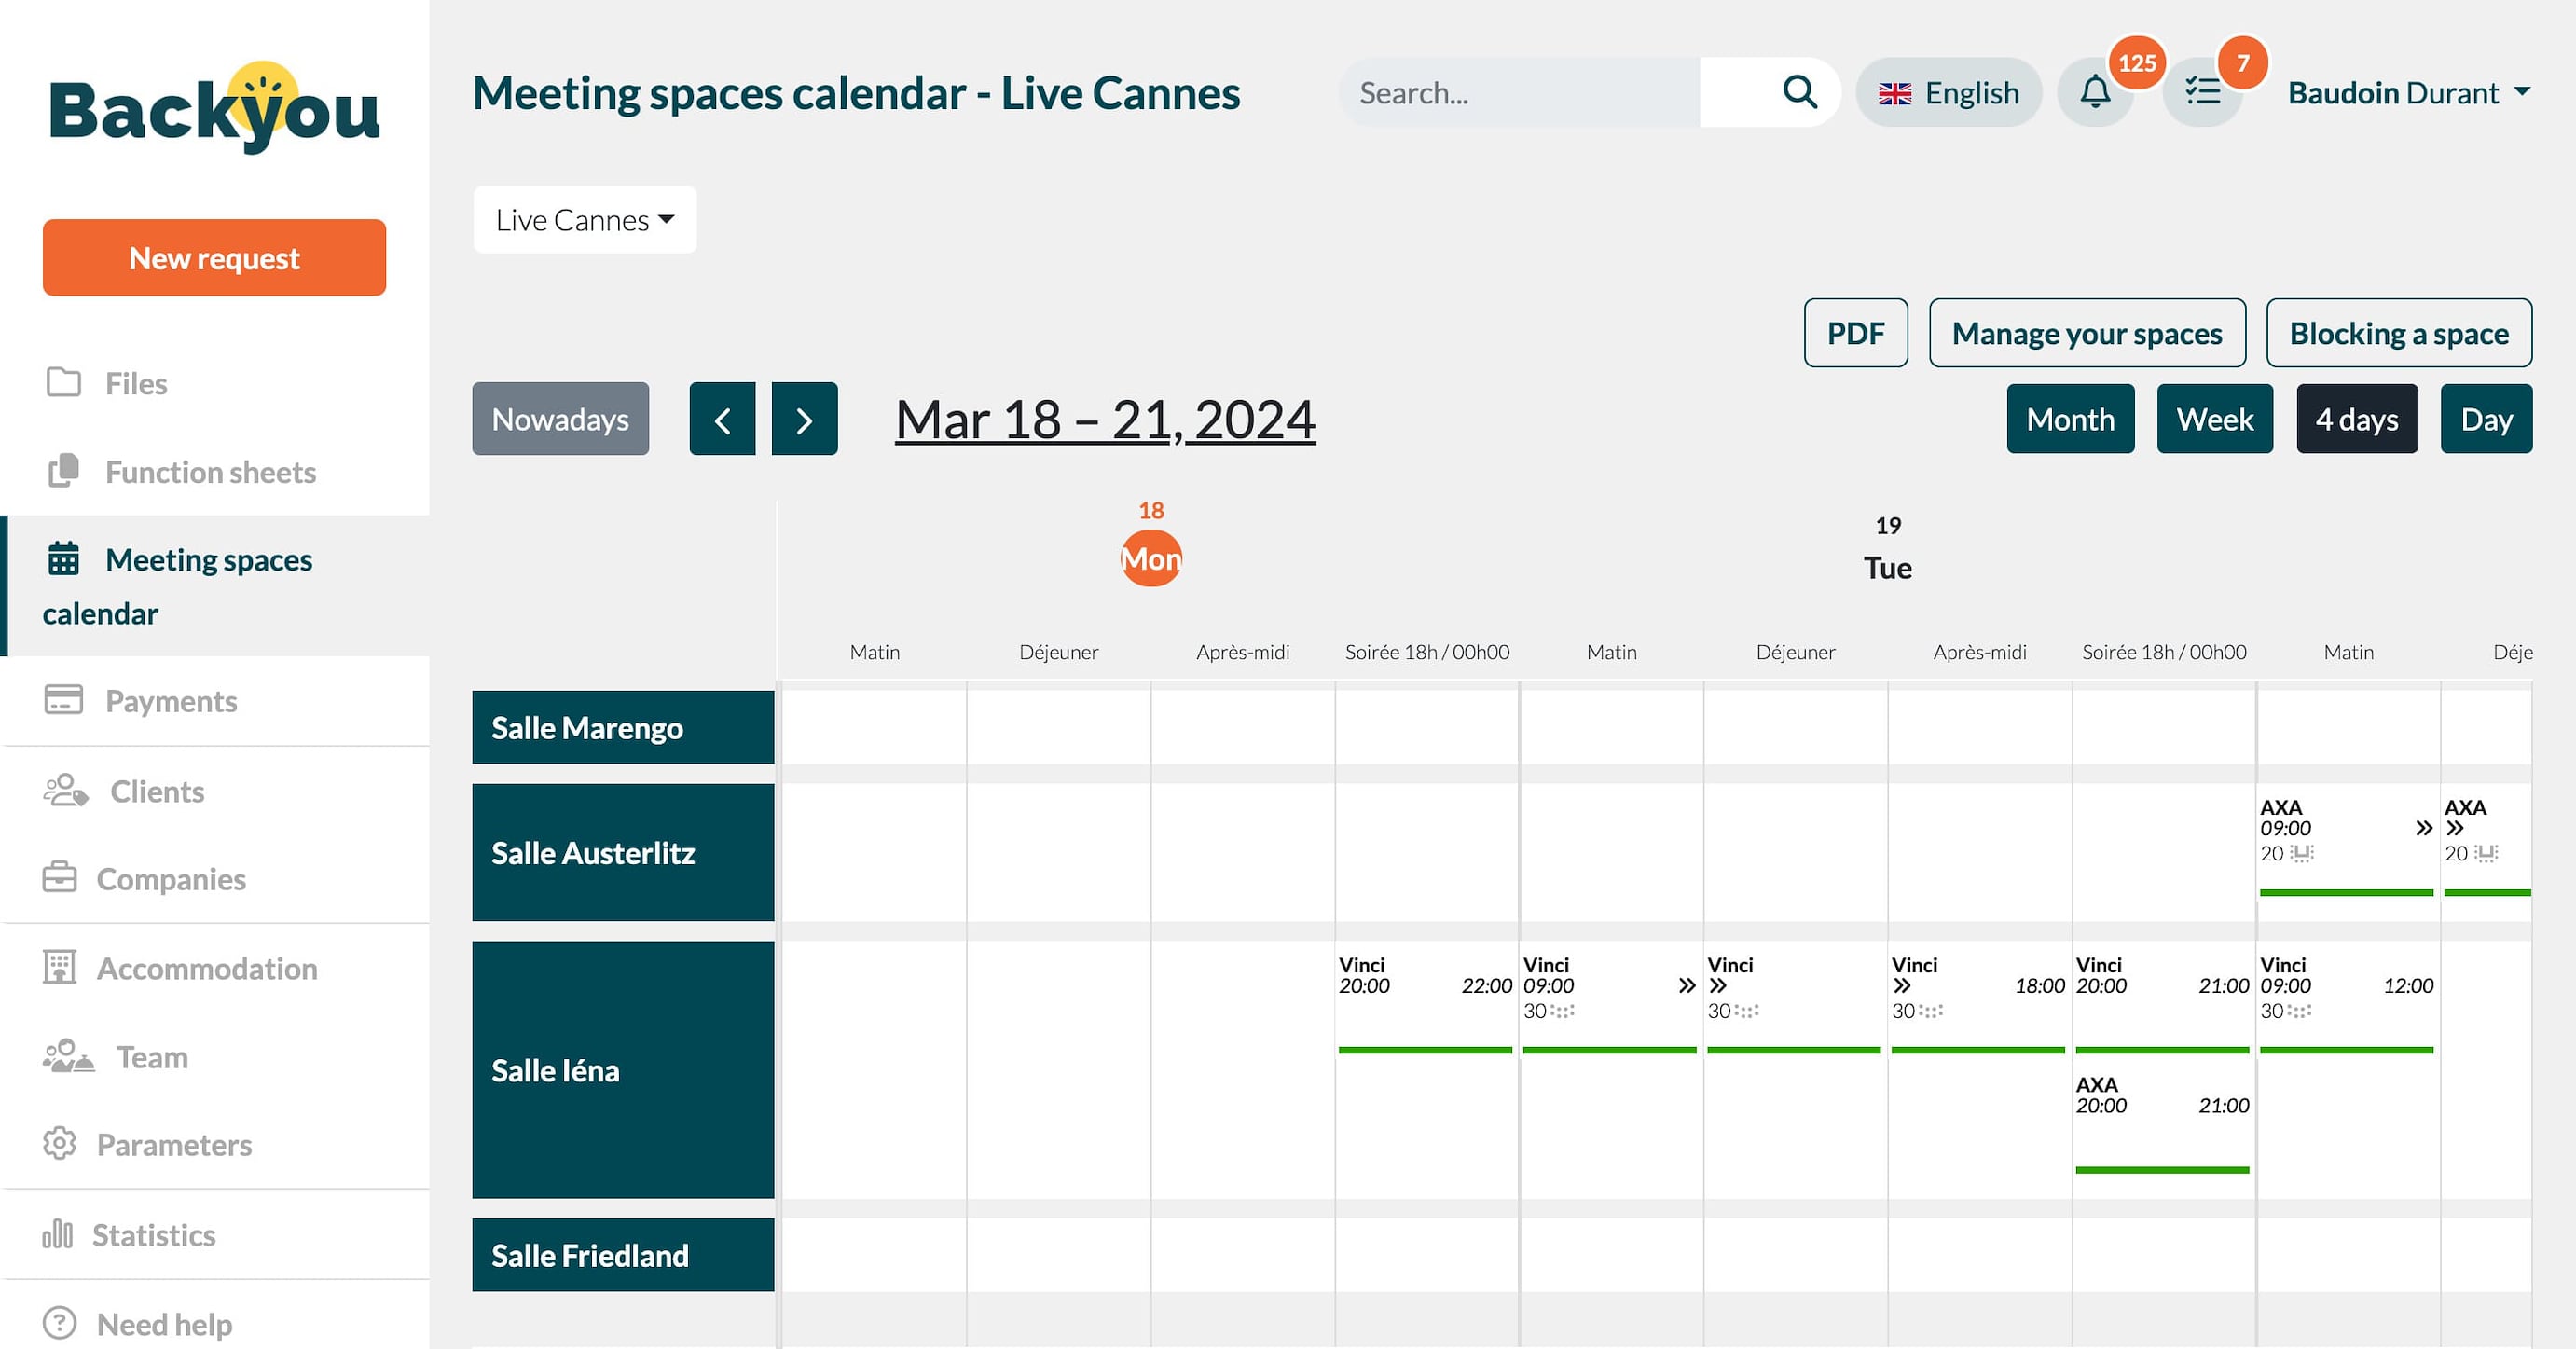The height and width of the screenshot is (1349, 2576).
Task: Click the search magnifier icon
Action: 1799,93
